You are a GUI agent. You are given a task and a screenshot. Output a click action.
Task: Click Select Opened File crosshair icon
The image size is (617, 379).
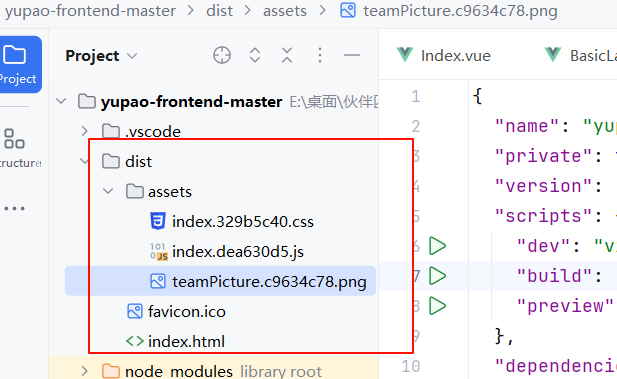click(222, 55)
